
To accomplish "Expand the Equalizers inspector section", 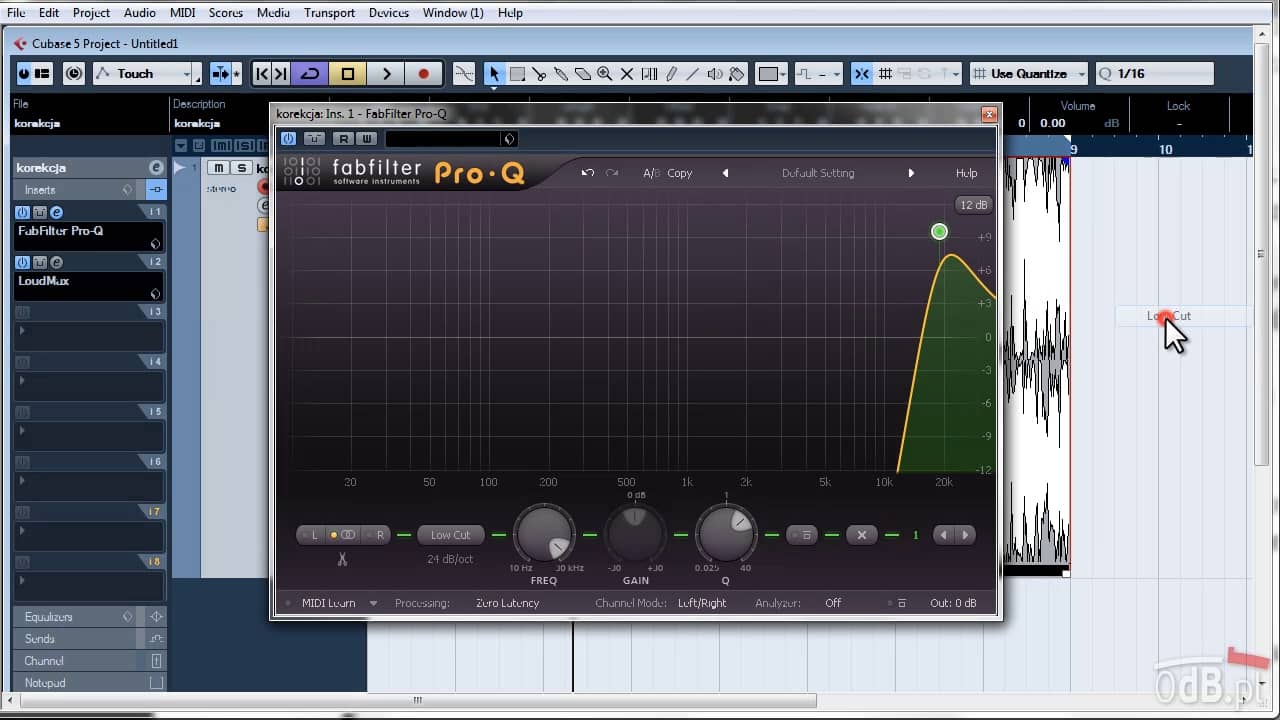I will (89, 617).
